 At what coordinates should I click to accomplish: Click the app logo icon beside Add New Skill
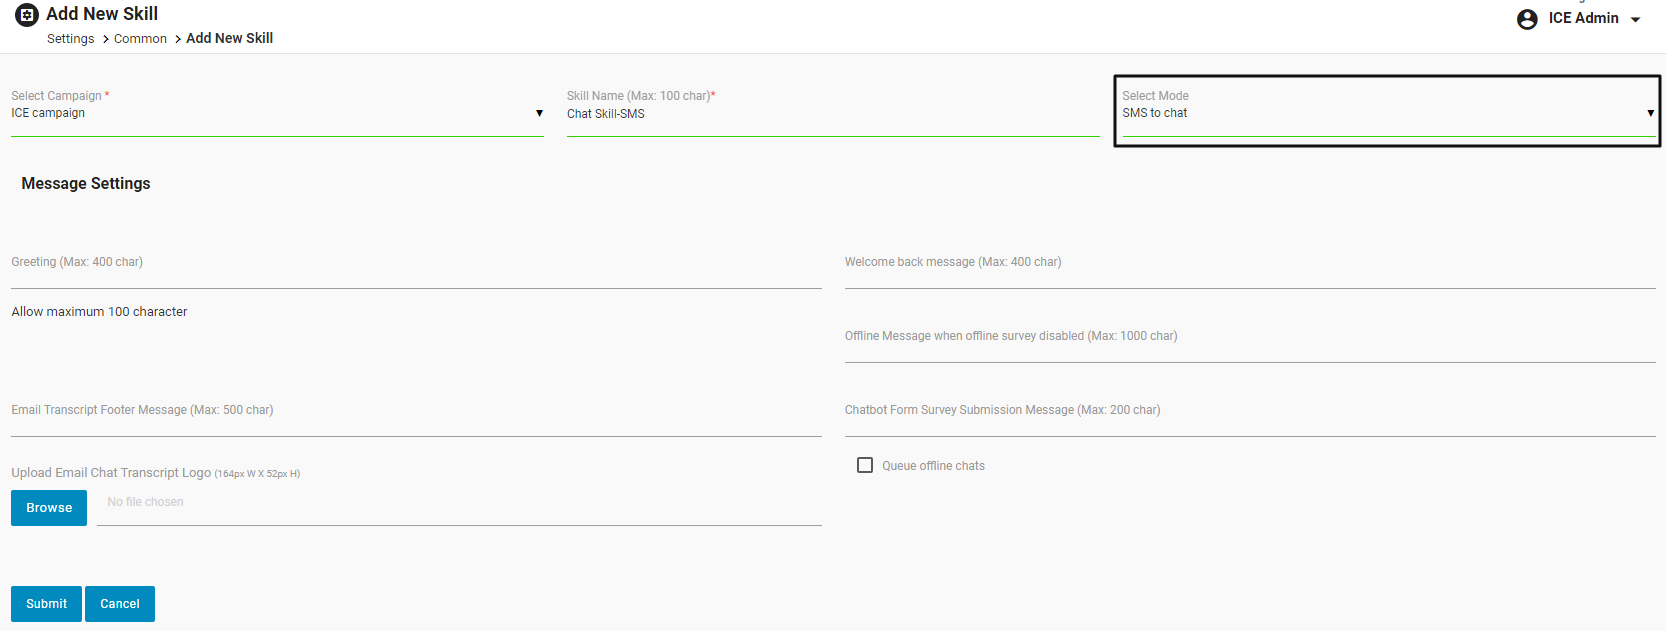[27, 15]
